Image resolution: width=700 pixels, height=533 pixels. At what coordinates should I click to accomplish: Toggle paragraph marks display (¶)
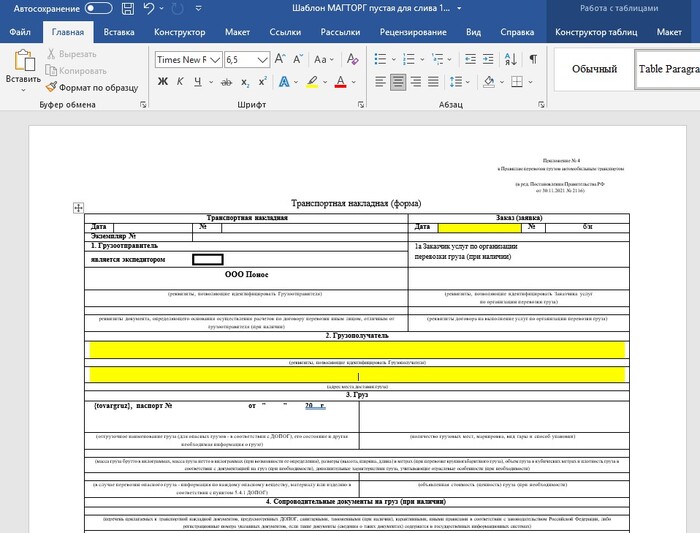[533, 59]
